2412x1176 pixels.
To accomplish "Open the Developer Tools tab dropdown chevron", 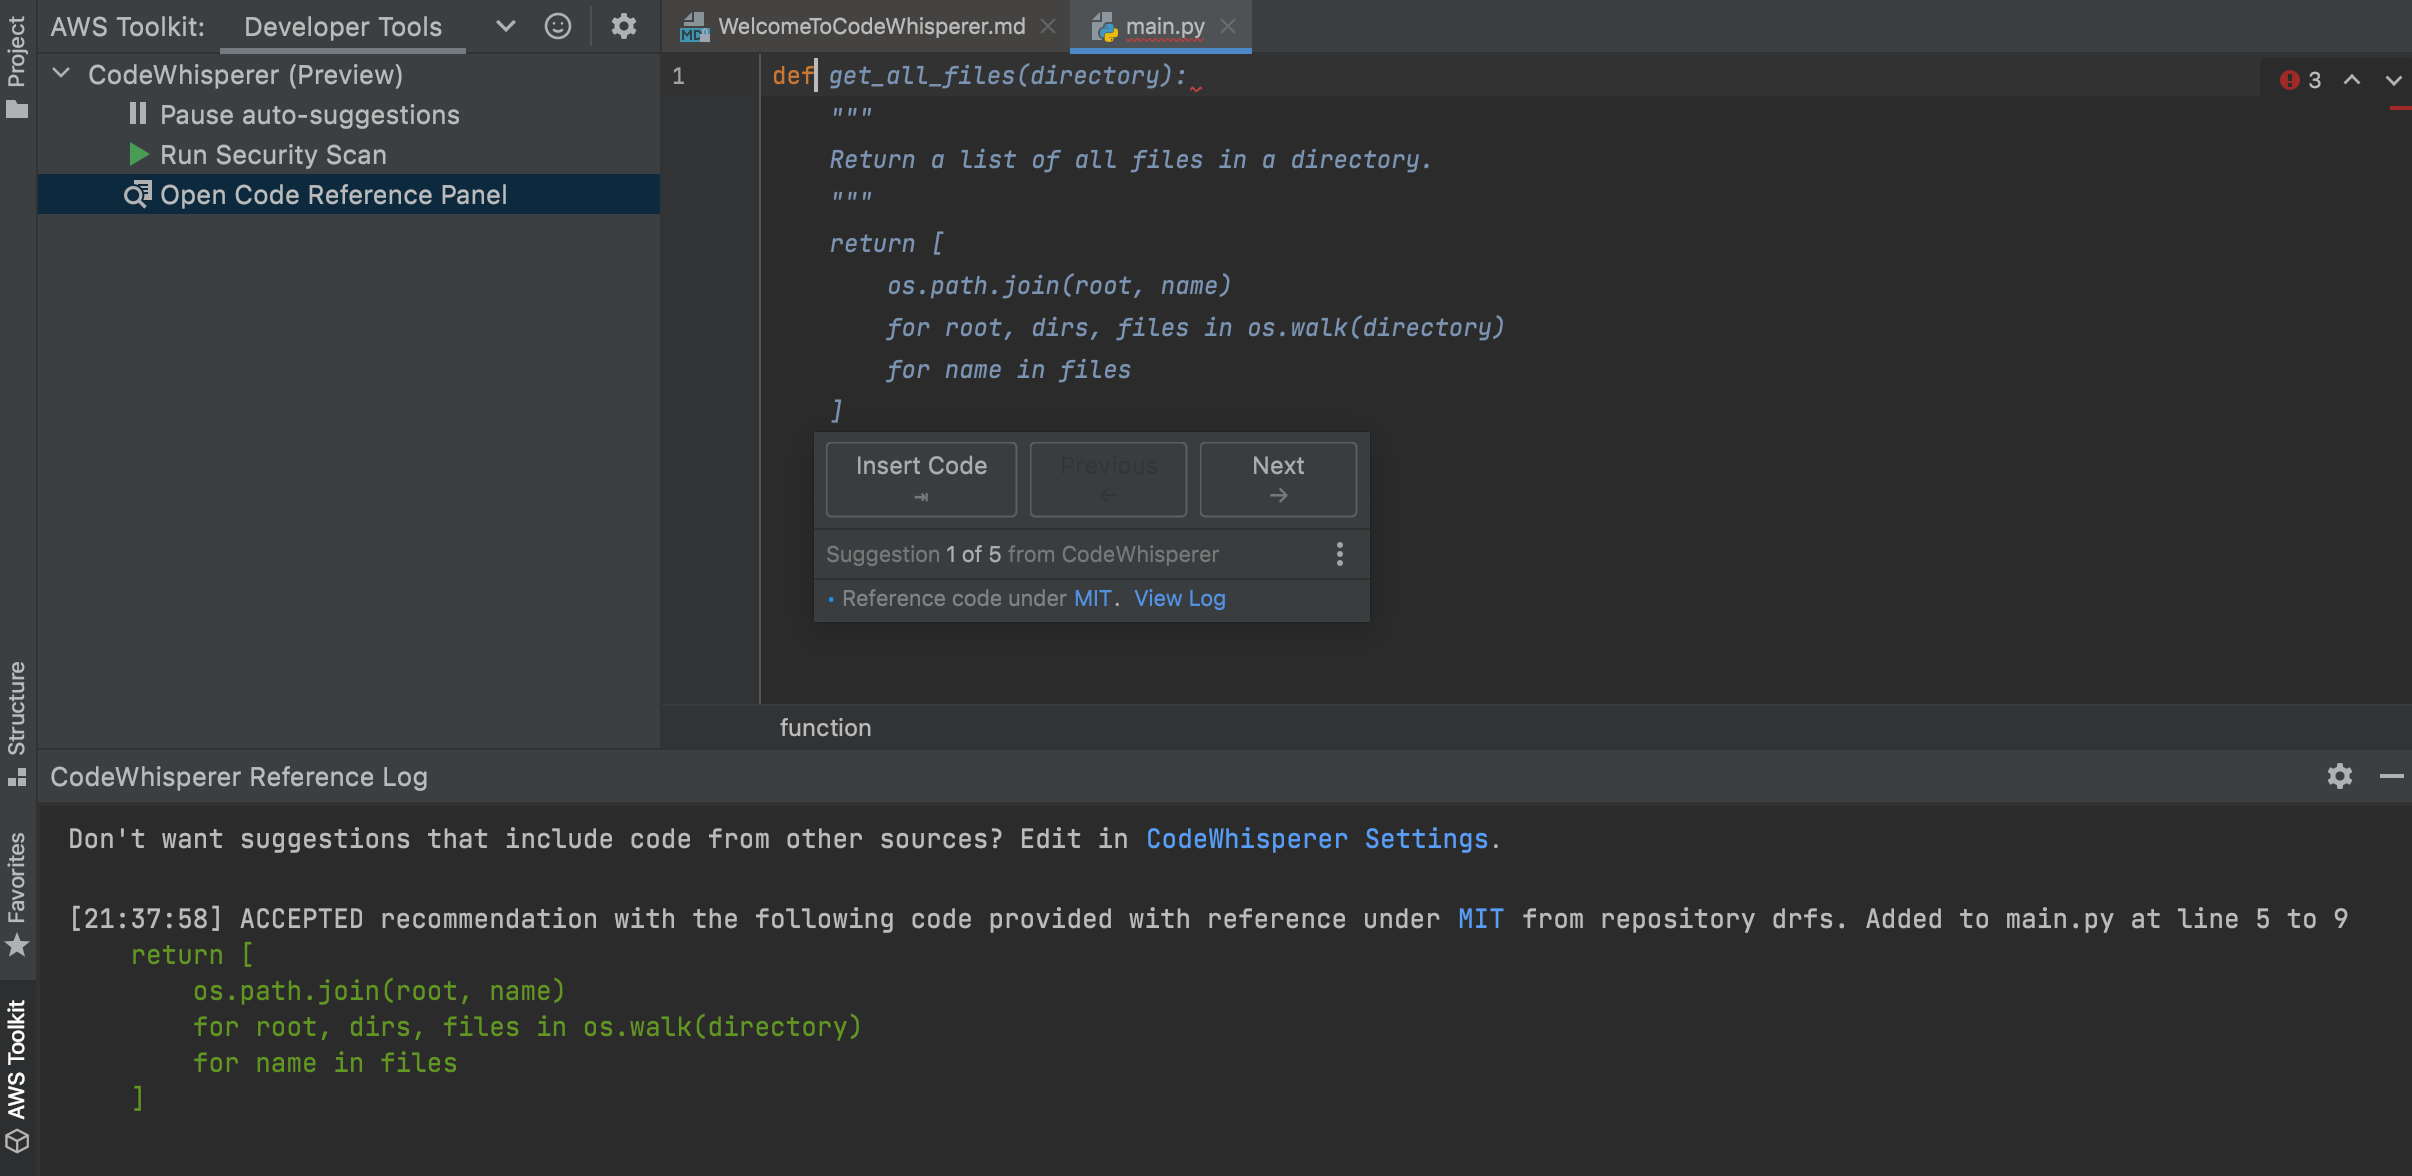I will pos(506,26).
